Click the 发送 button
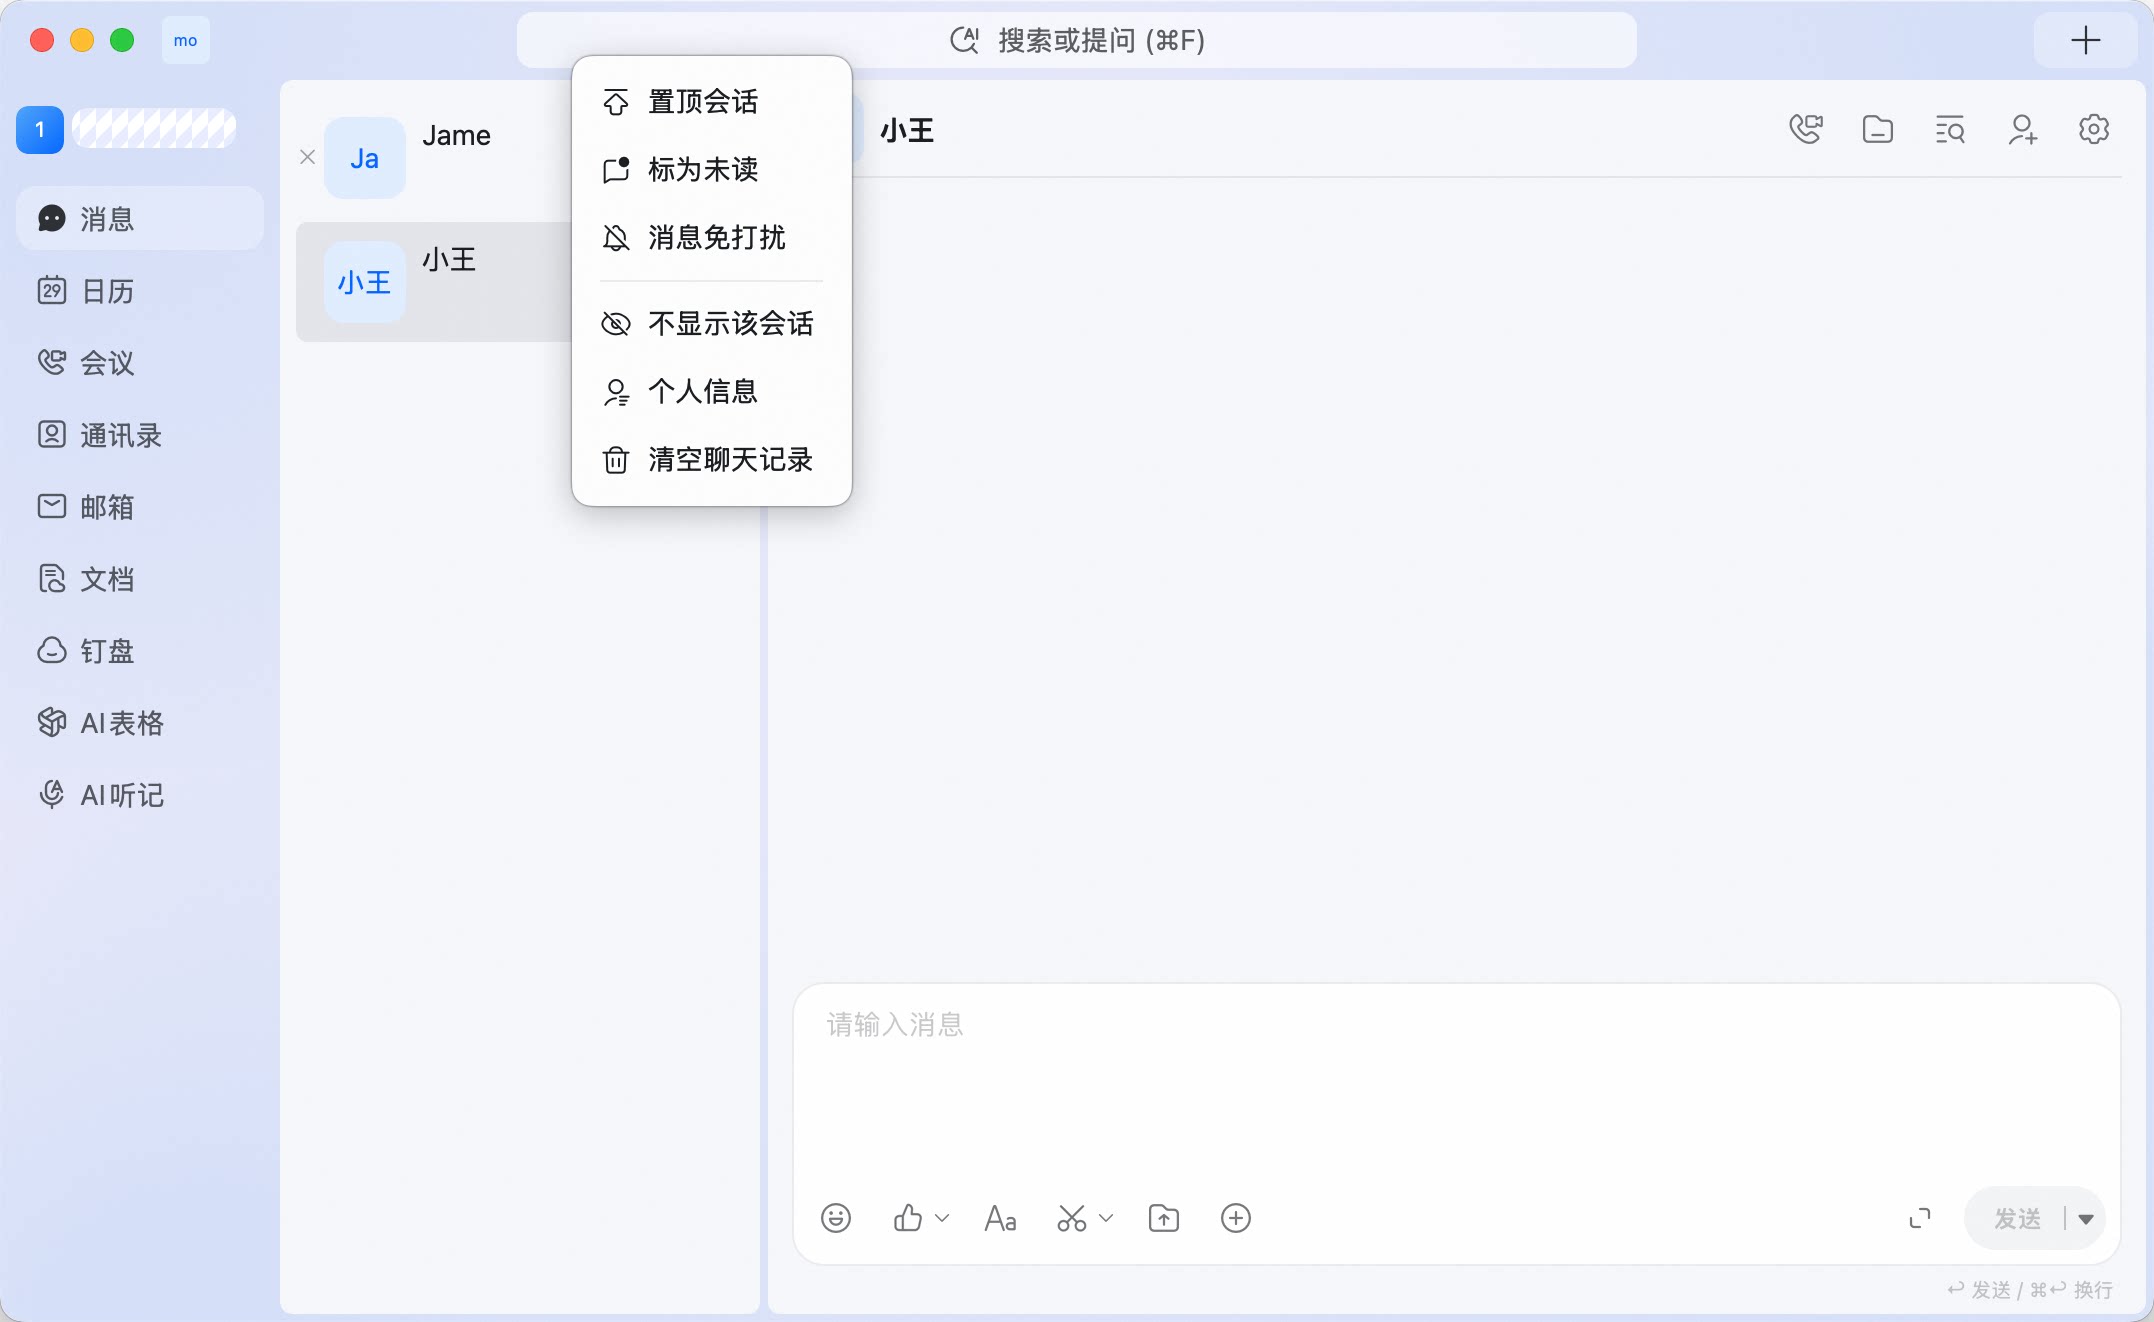This screenshot has height=1322, width=2154. click(x=2017, y=1219)
